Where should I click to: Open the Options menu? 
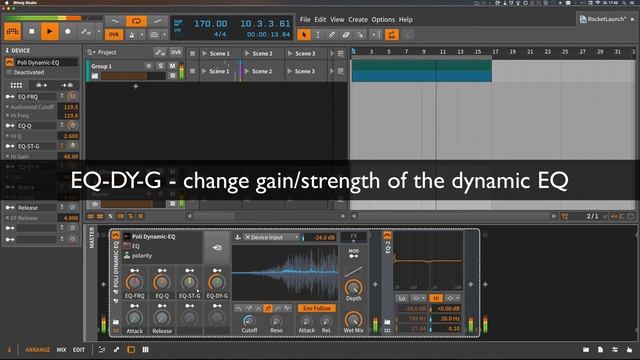click(x=383, y=20)
